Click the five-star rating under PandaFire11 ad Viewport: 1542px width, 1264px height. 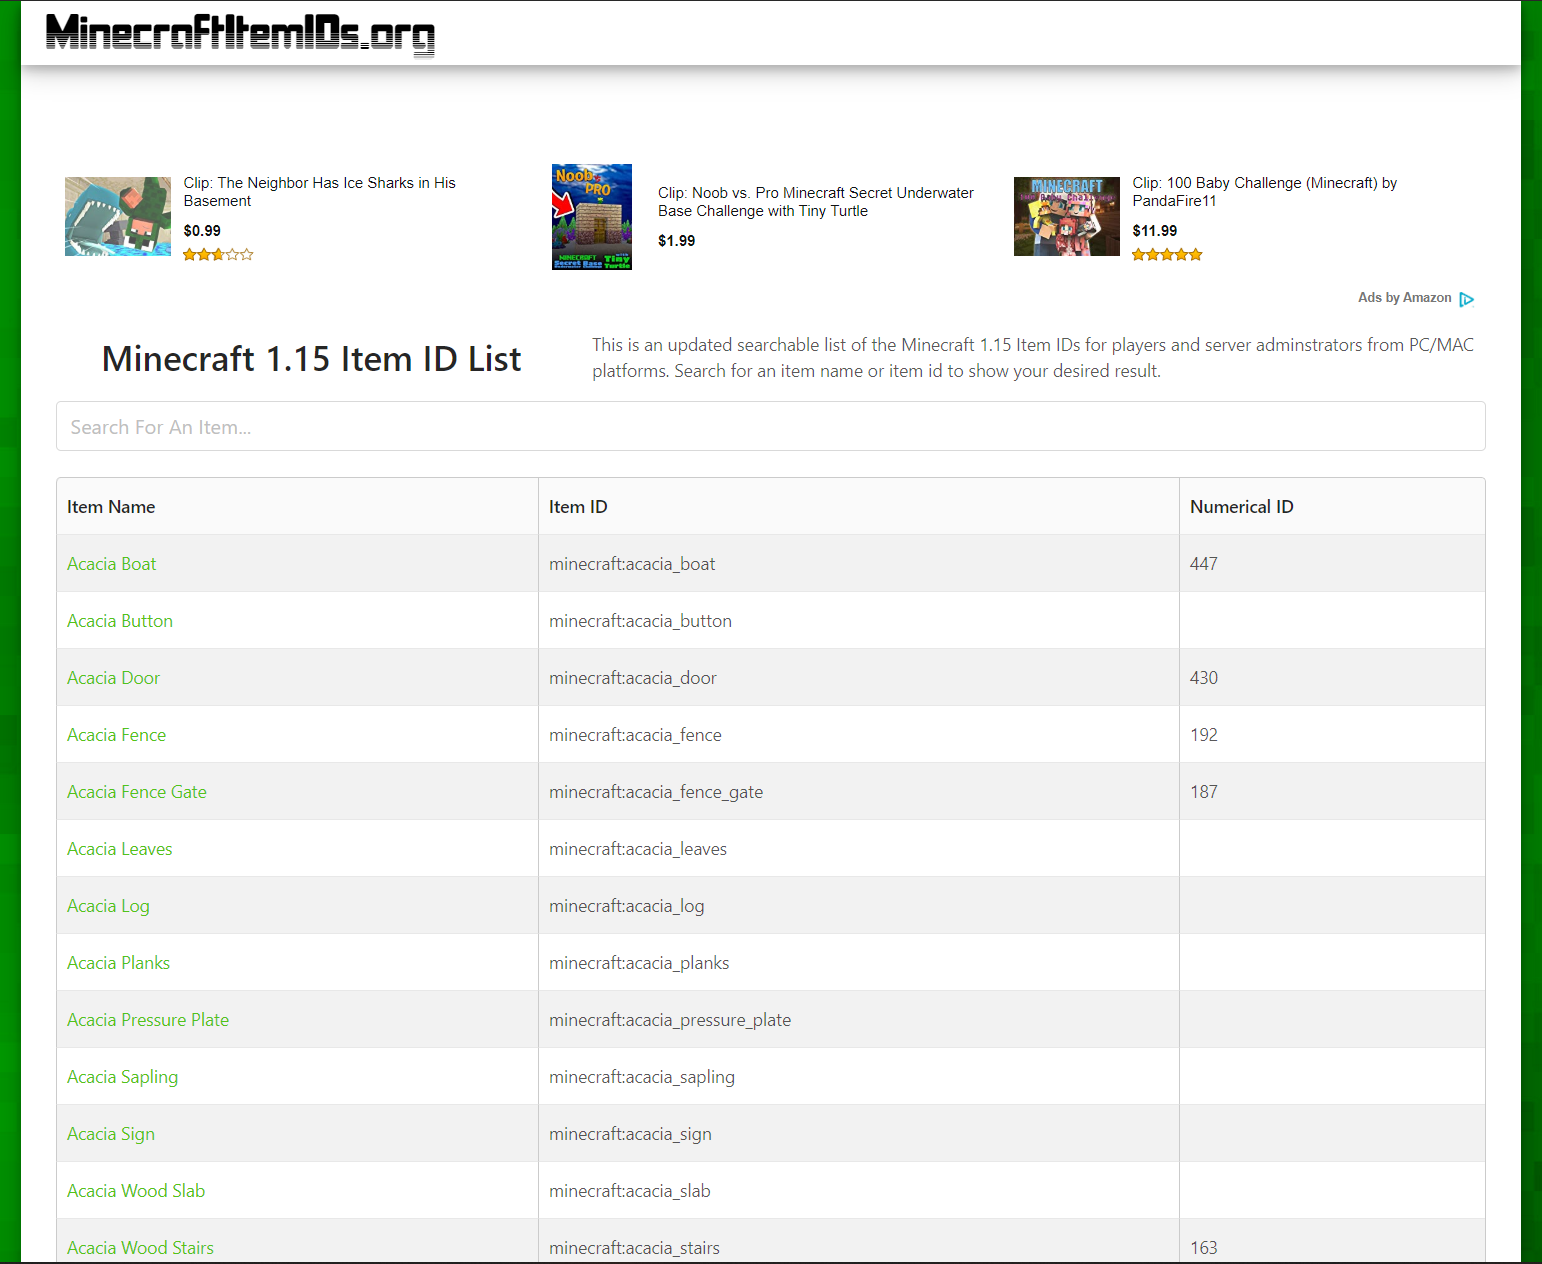coord(1167,255)
